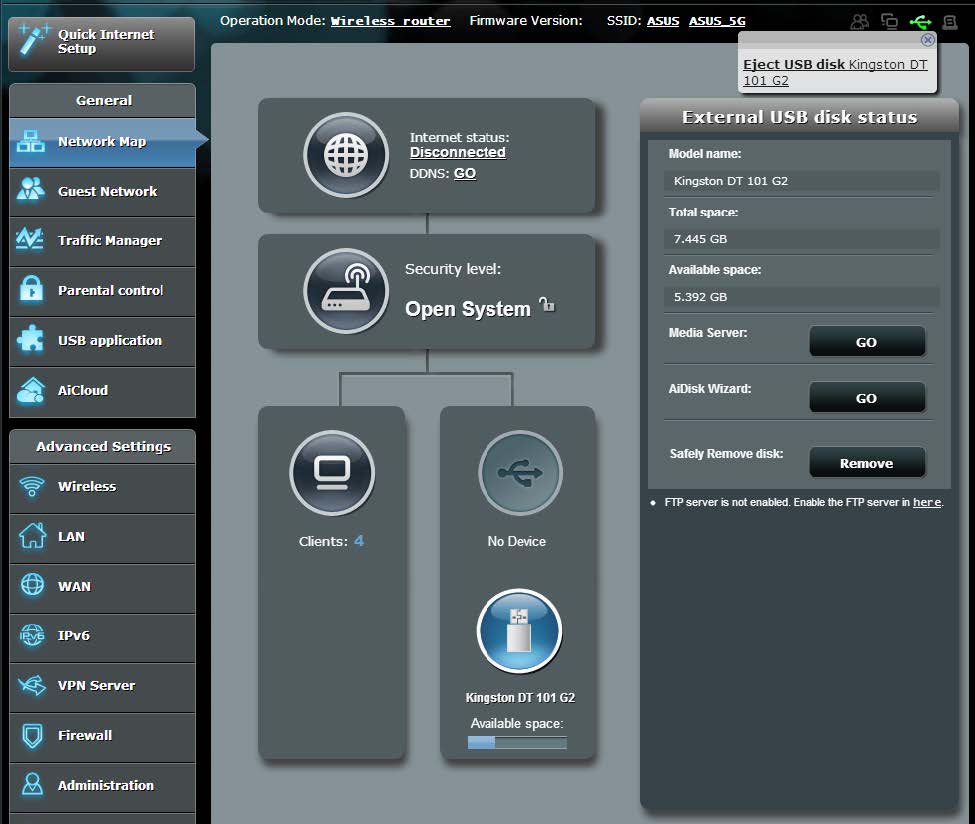The height and width of the screenshot is (824, 975).
Task: Click the Available space value 5.392 GB
Action: coord(802,297)
